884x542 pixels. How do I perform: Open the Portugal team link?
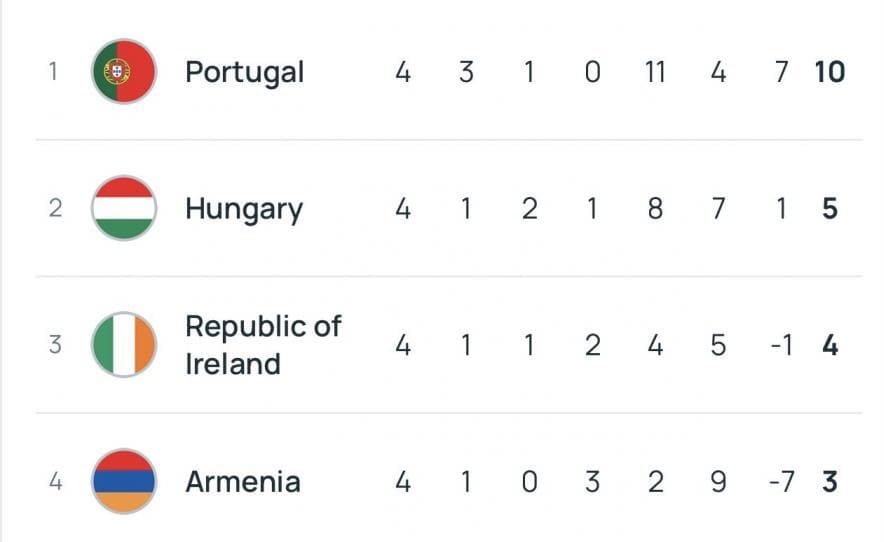tap(245, 72)
